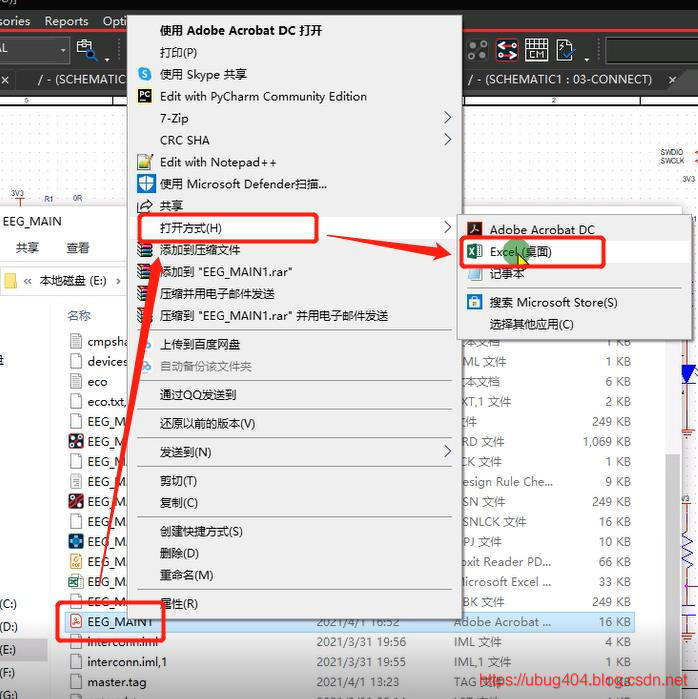The height and width of the screenshot is (699, 698).
Task: Click the CM constraint manager toolbar icon
Action: pyautogui.click(x=536, y=49)
